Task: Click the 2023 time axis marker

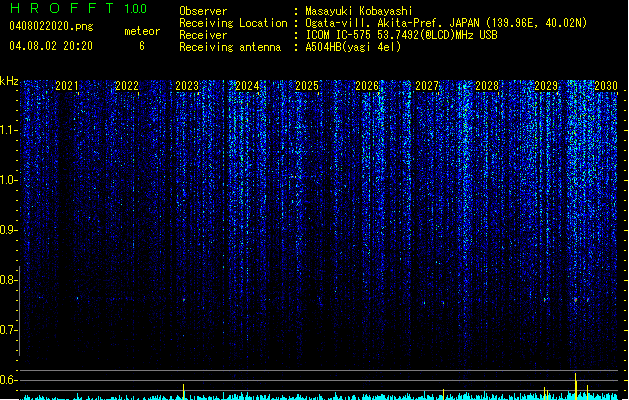Action: tap(187, 86)
